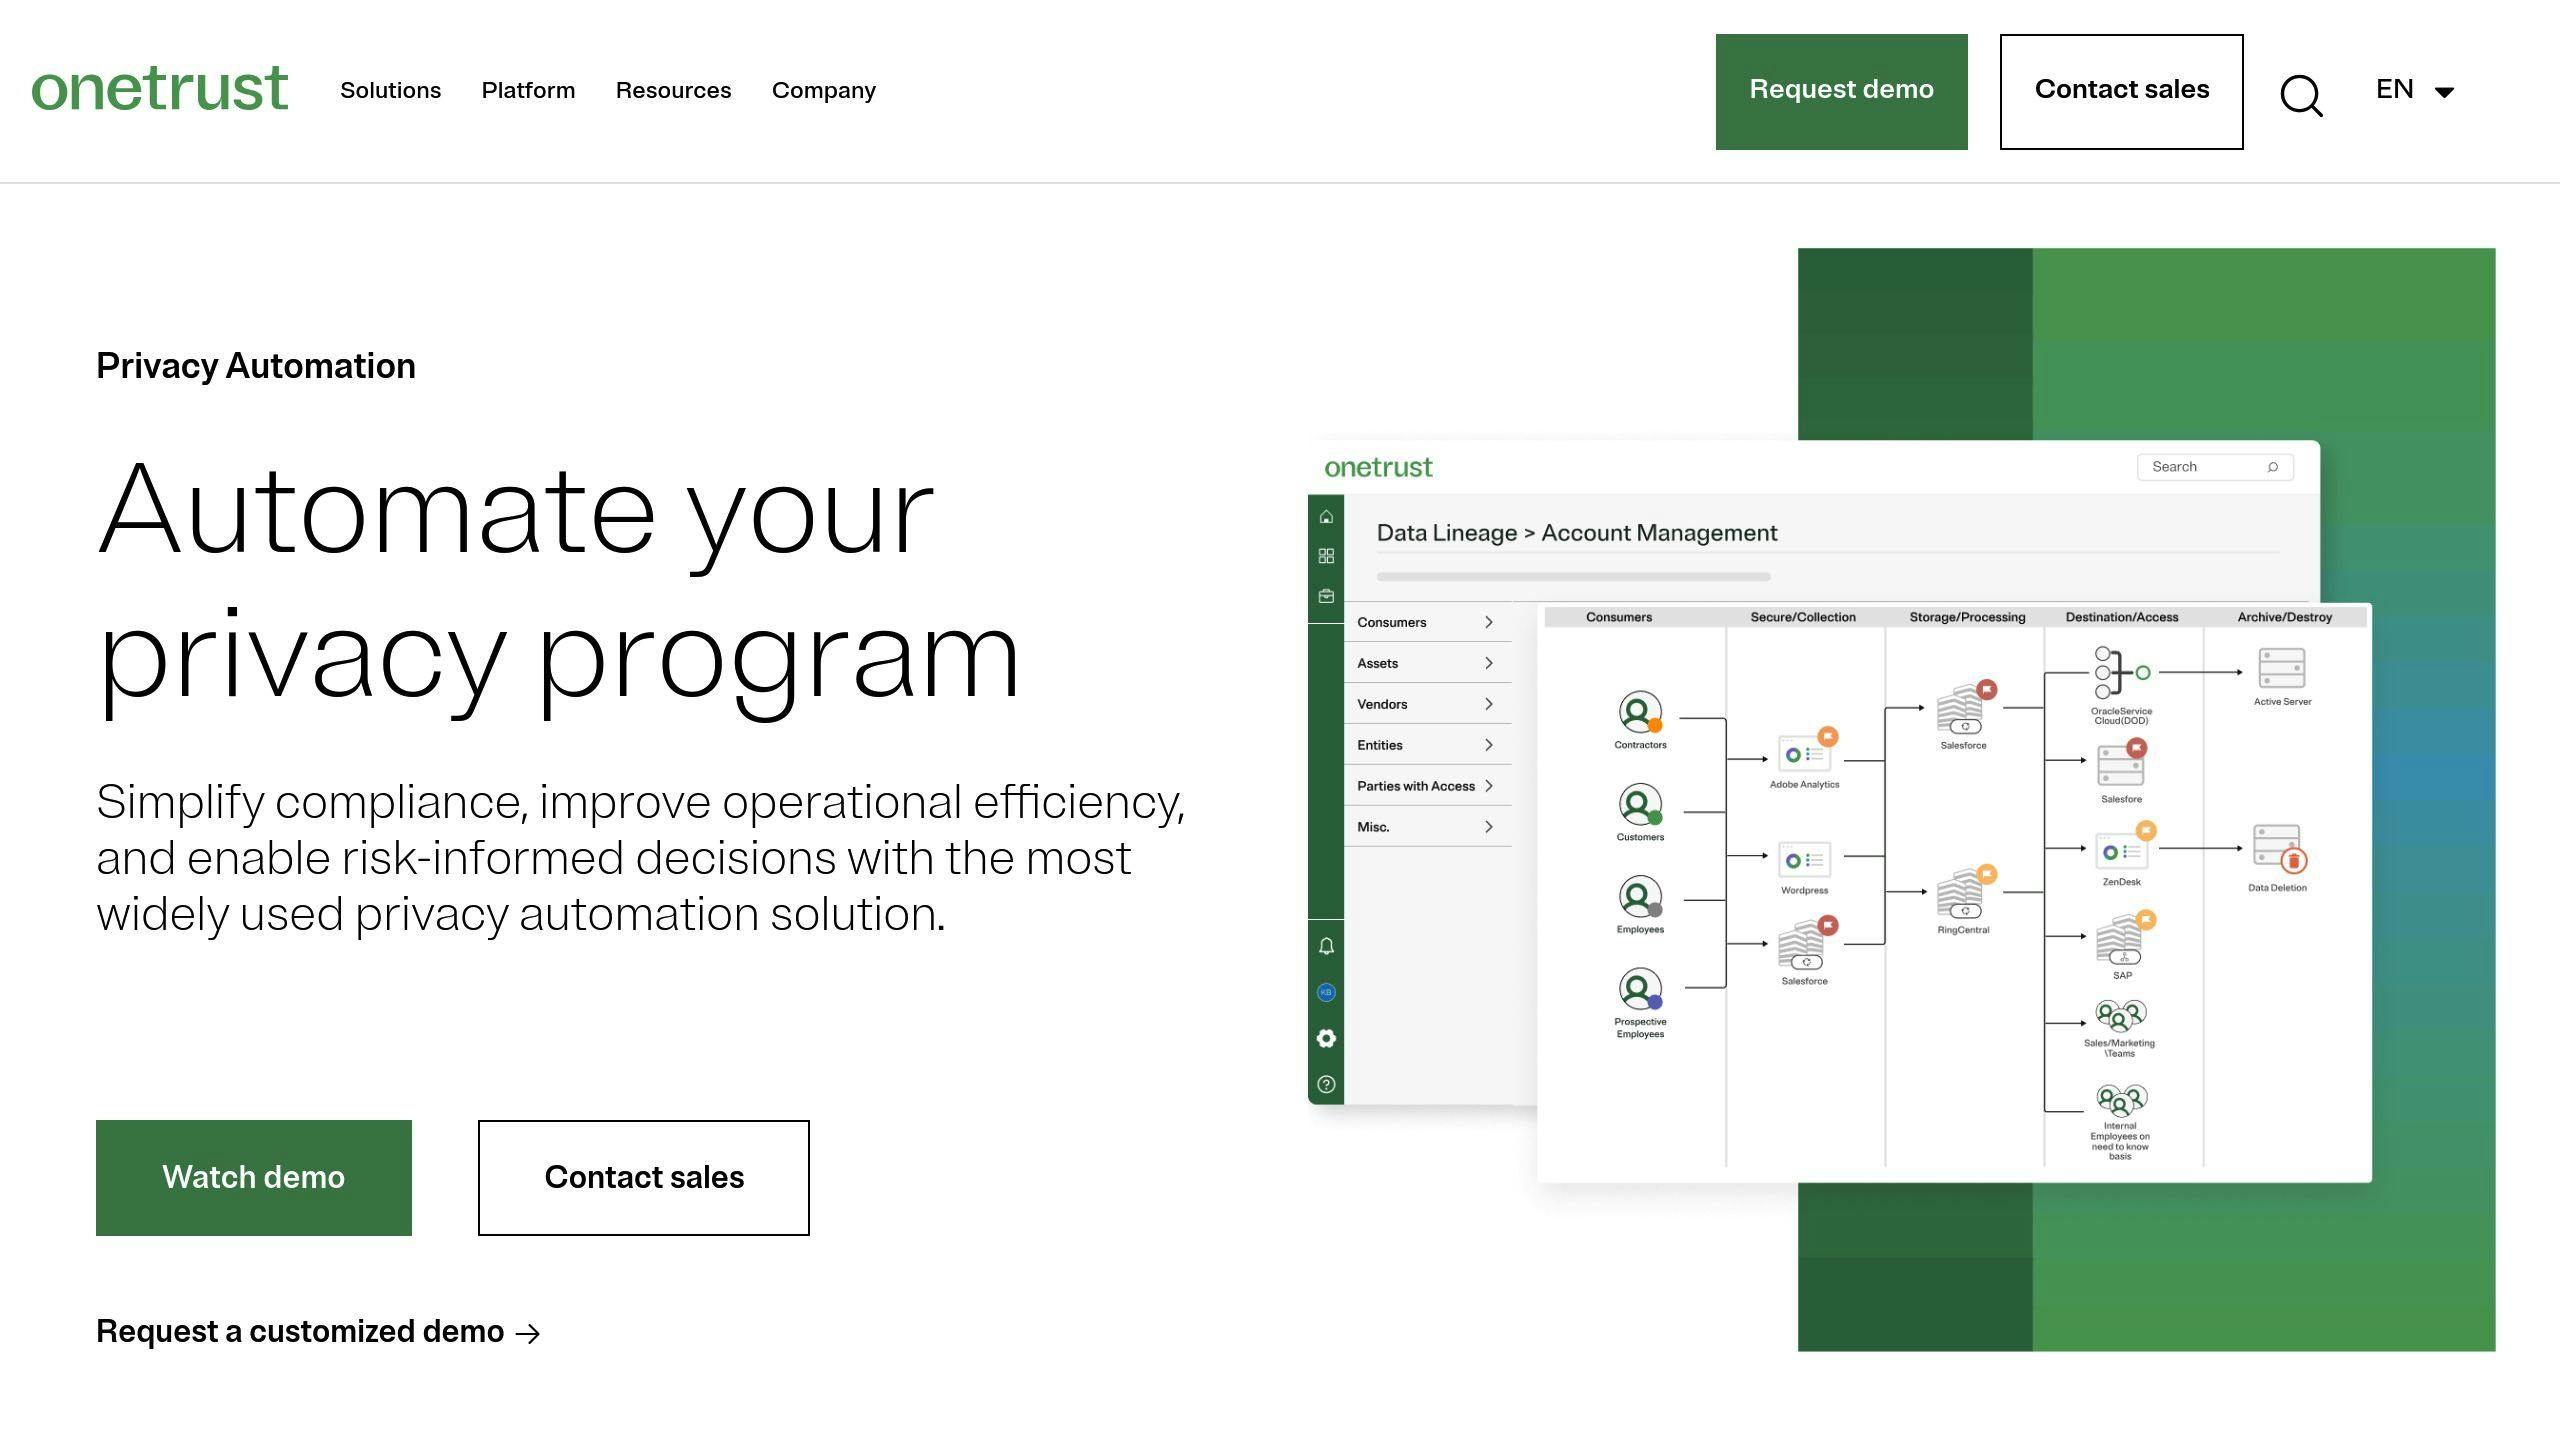Click the settings gear icon in sidebar
2560x1440 pixels.
1324,1037
